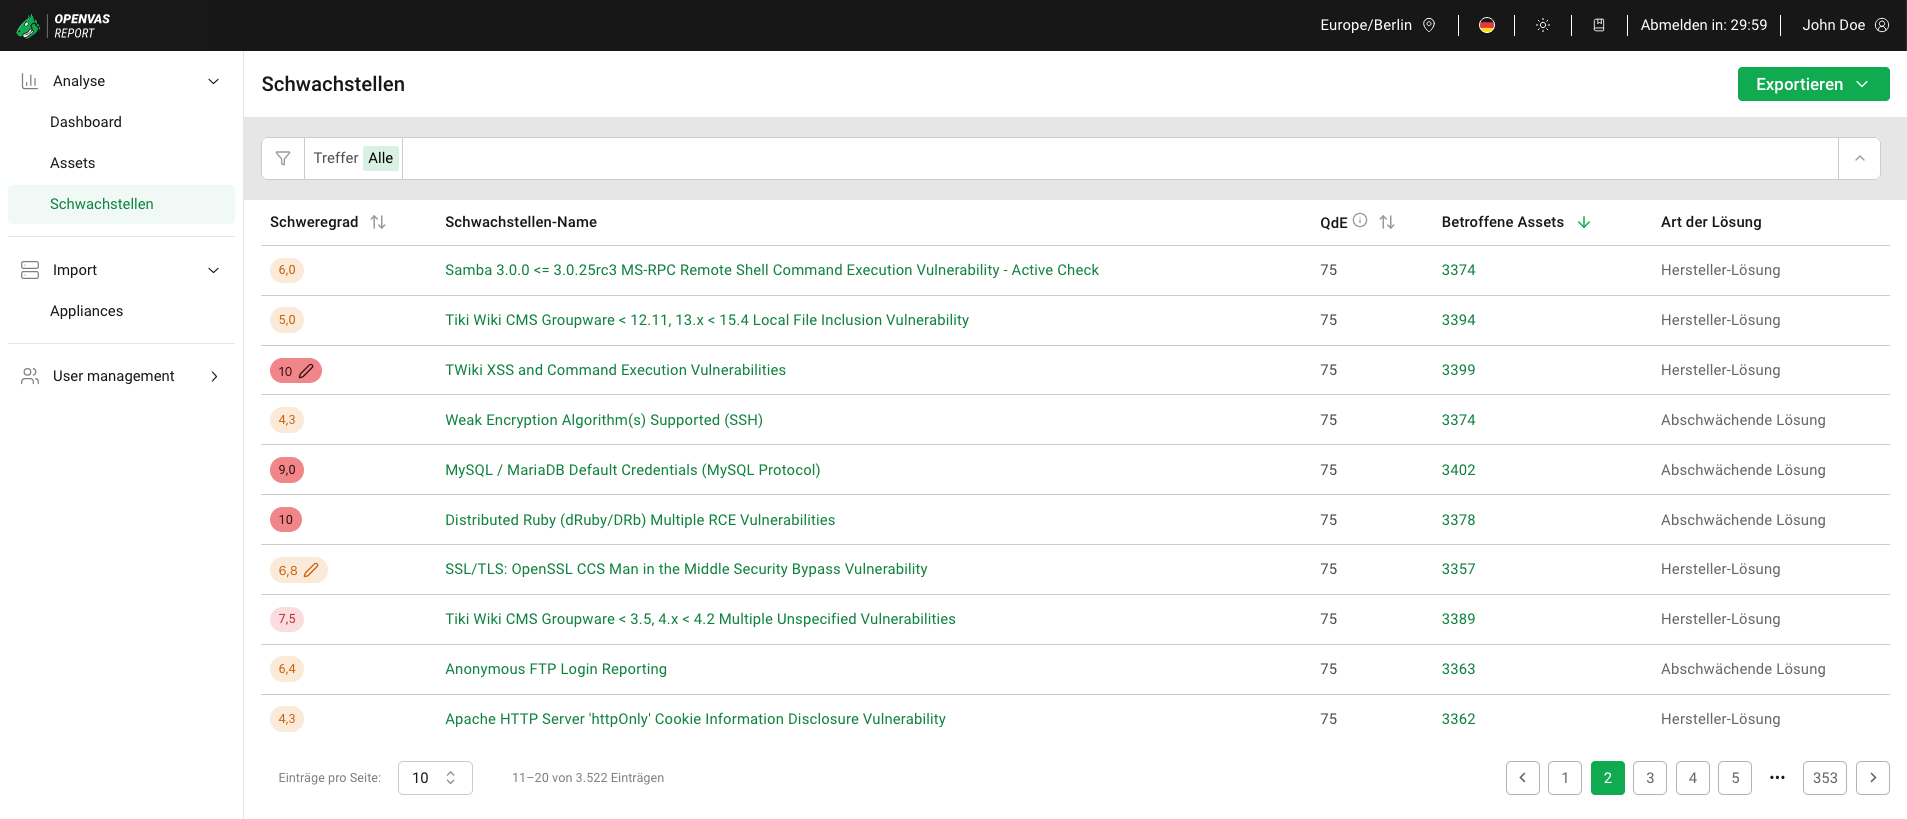The image size is (1907, 819).
Task: Click severity badge 7,5
Action: [x=287, y=619]
